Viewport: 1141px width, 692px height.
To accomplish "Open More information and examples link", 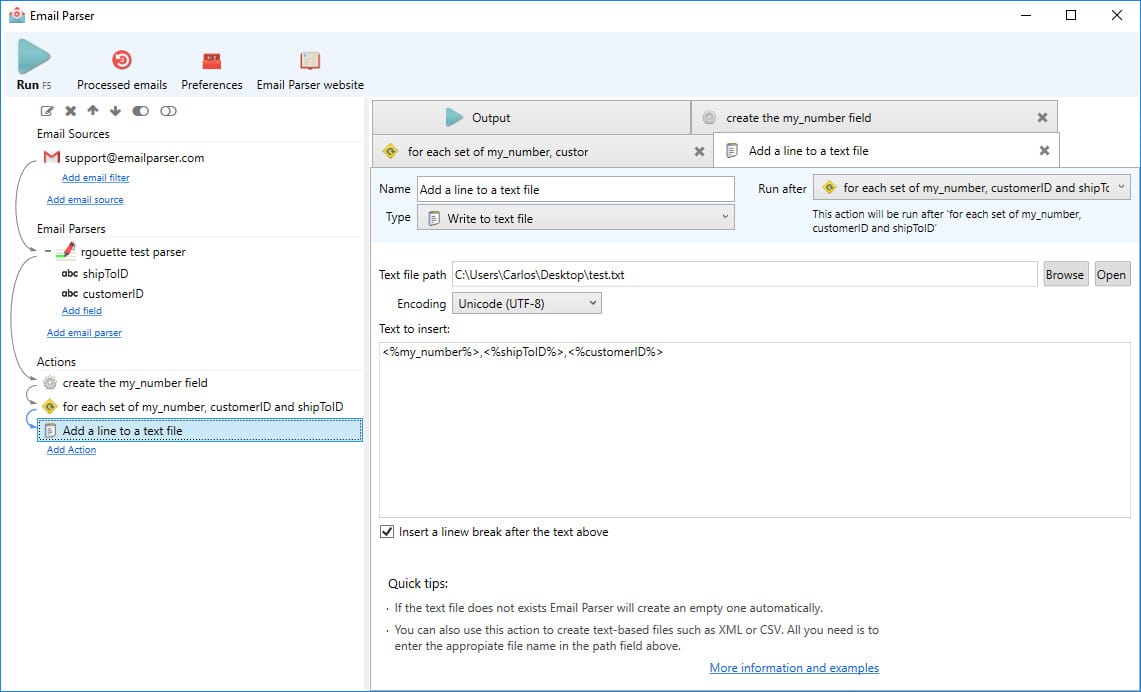I will tap(794, 668).
